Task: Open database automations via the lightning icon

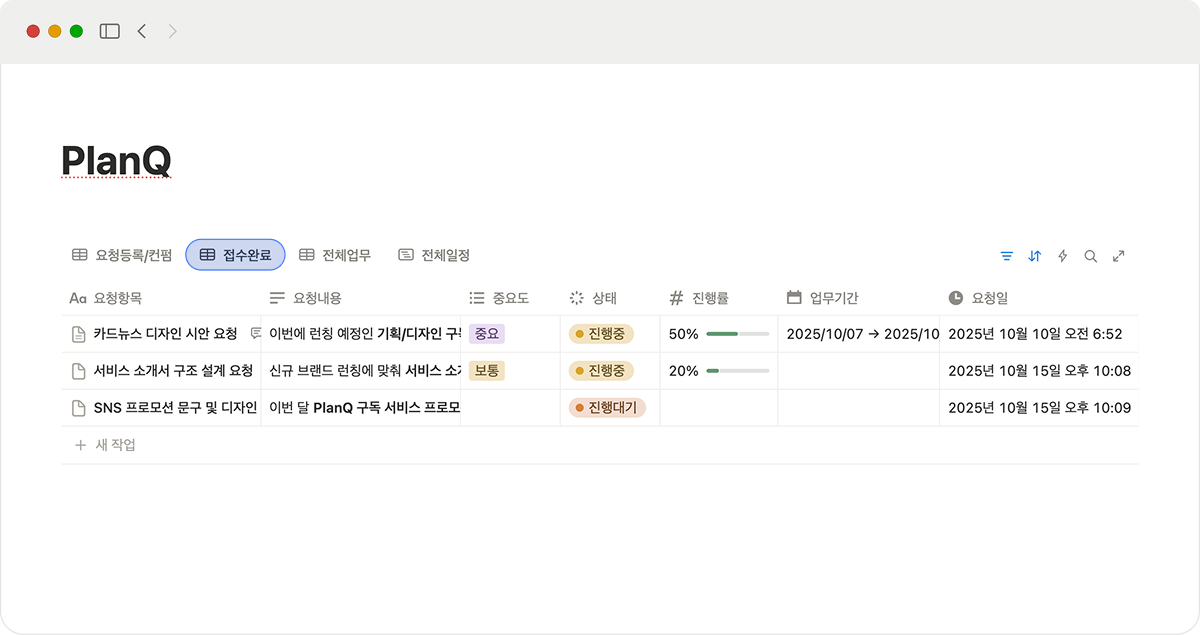Action: (x=1062, y=256)
